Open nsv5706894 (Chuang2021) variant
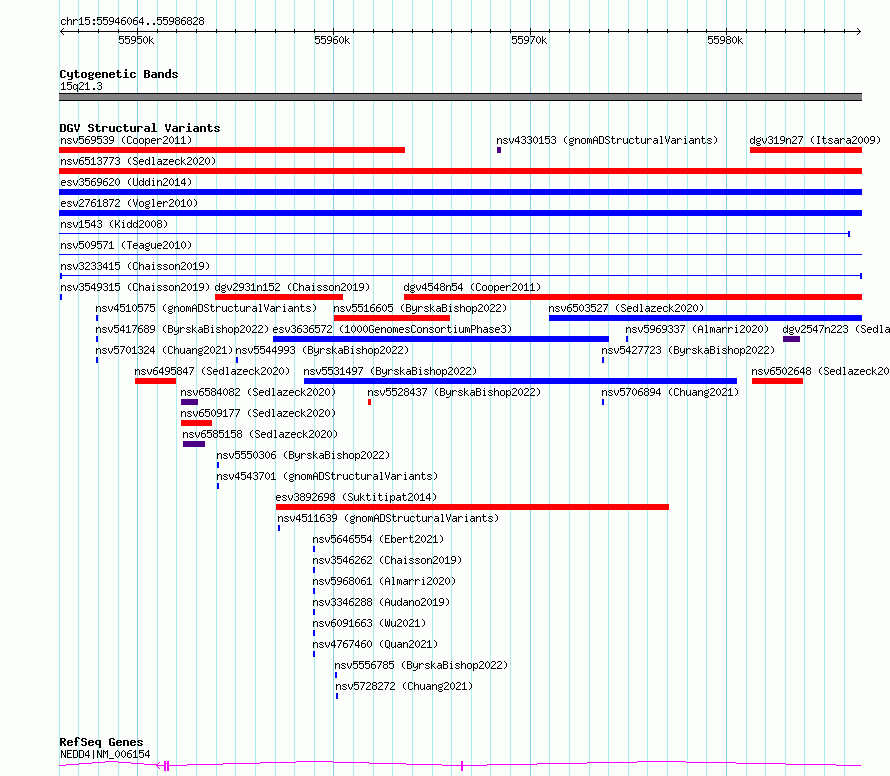The image size is (890, 776). [x=670, y=392]
